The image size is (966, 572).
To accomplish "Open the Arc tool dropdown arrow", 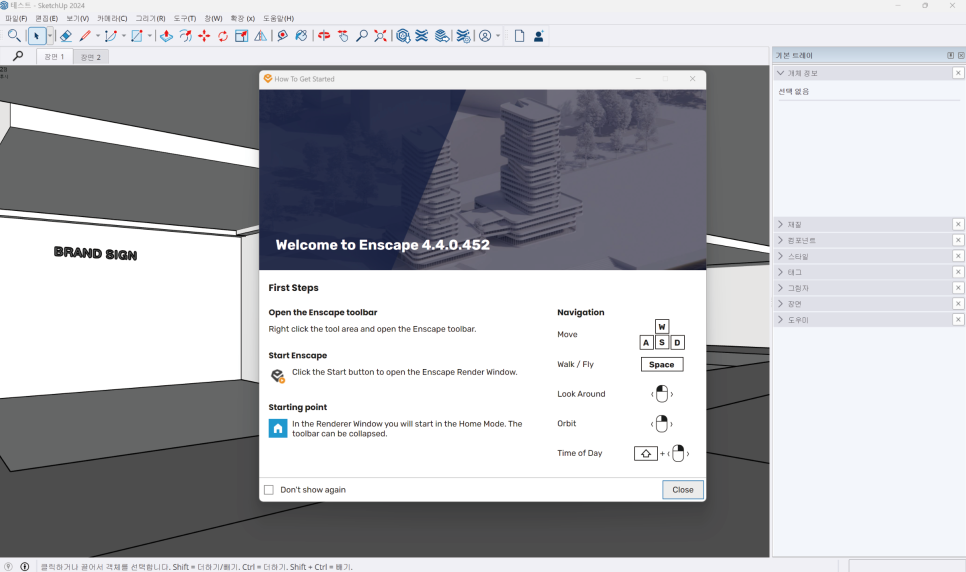I will 124,36.
